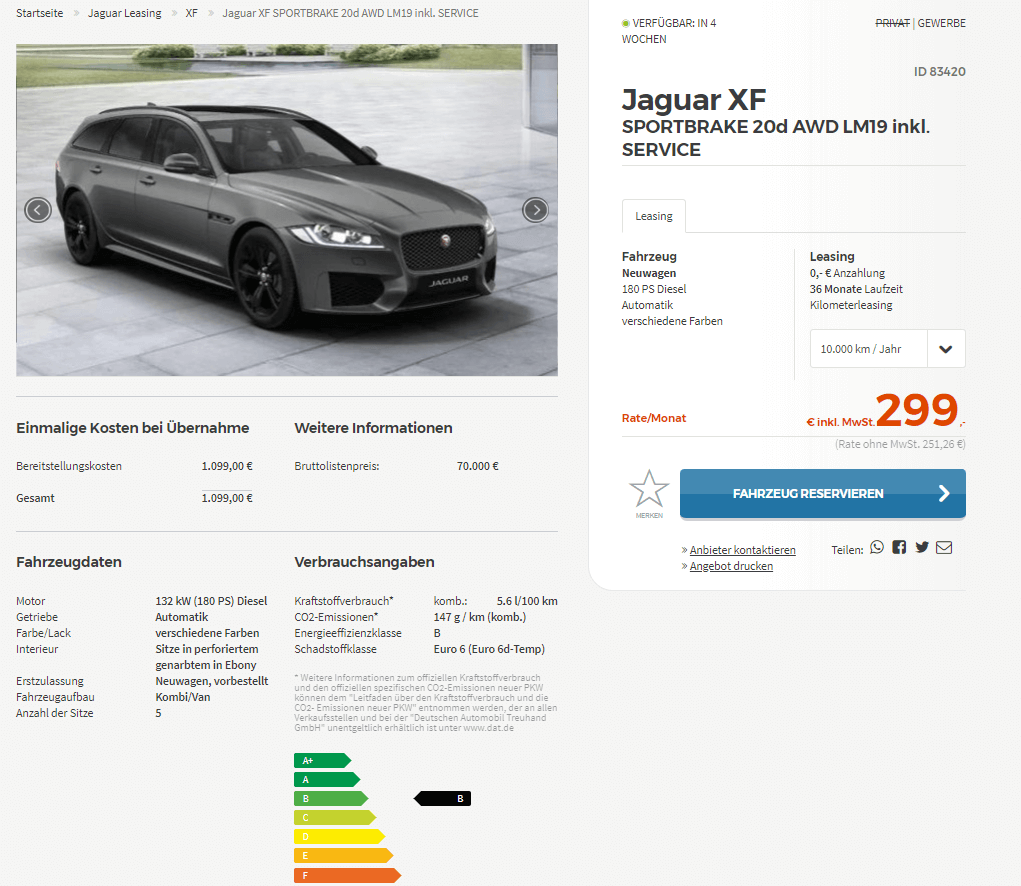
Task: Click Bereitstellungskosten value 1.099,00 €
Action: click(227, 466)
